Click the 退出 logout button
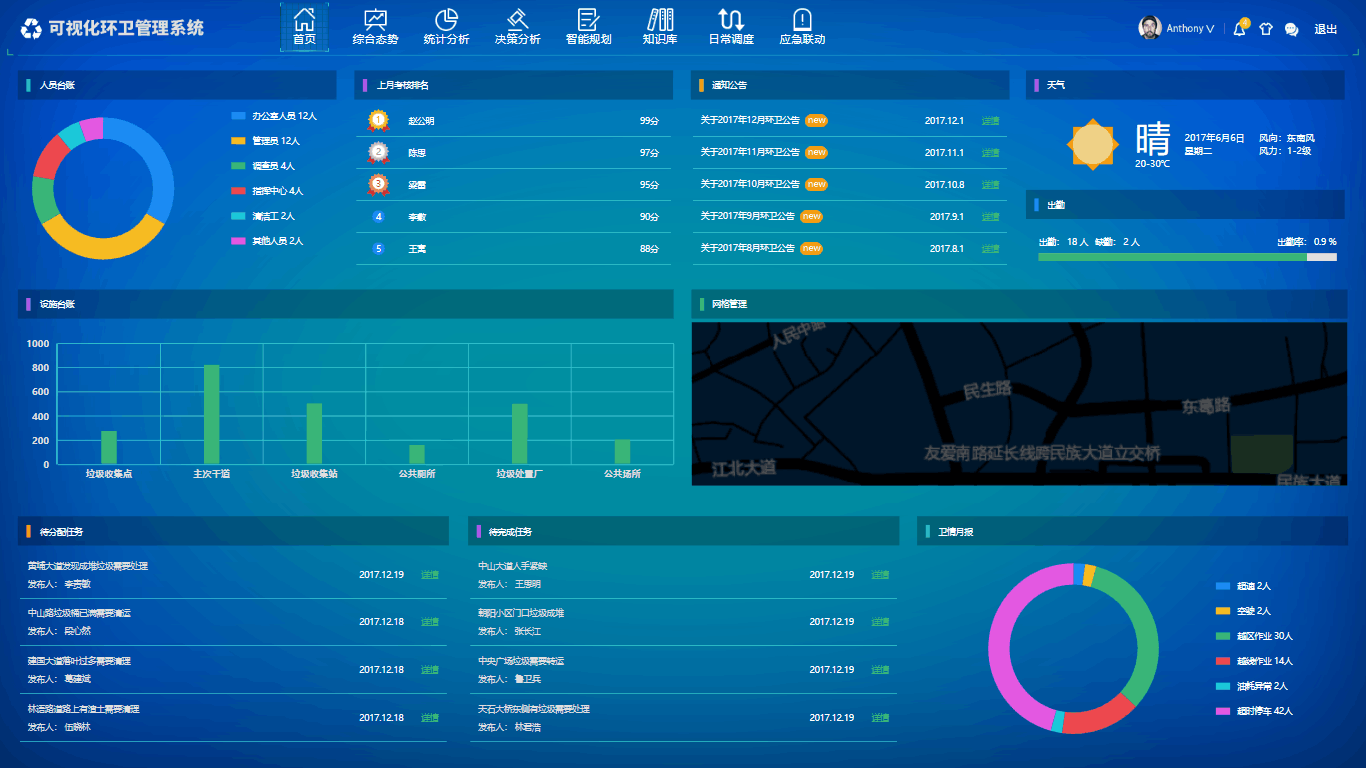The width and height of the screenshot is (1366, 768). tap(1325, 29)
